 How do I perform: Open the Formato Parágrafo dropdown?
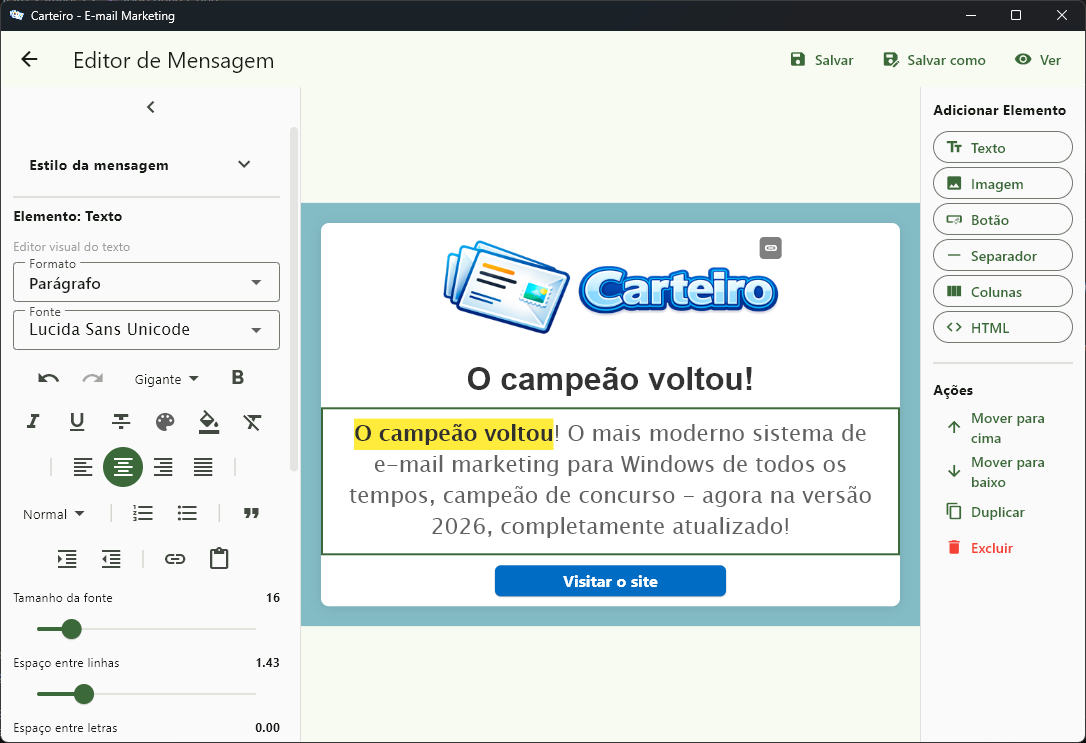point(146,283)
